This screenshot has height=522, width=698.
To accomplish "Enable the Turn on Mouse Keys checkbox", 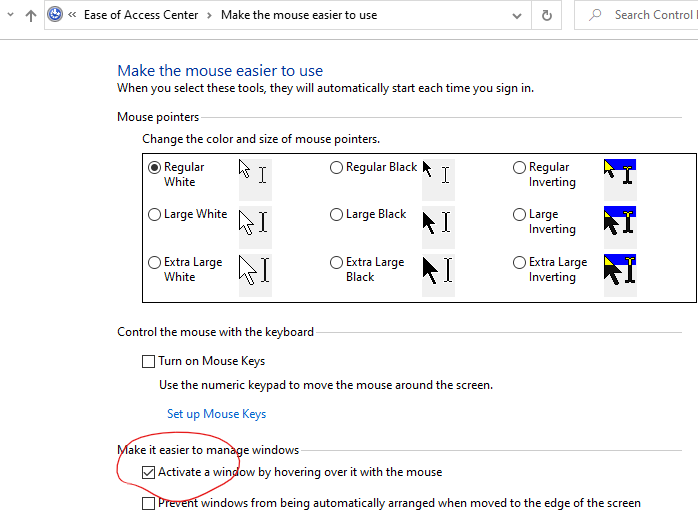I will tap(149, 361).
